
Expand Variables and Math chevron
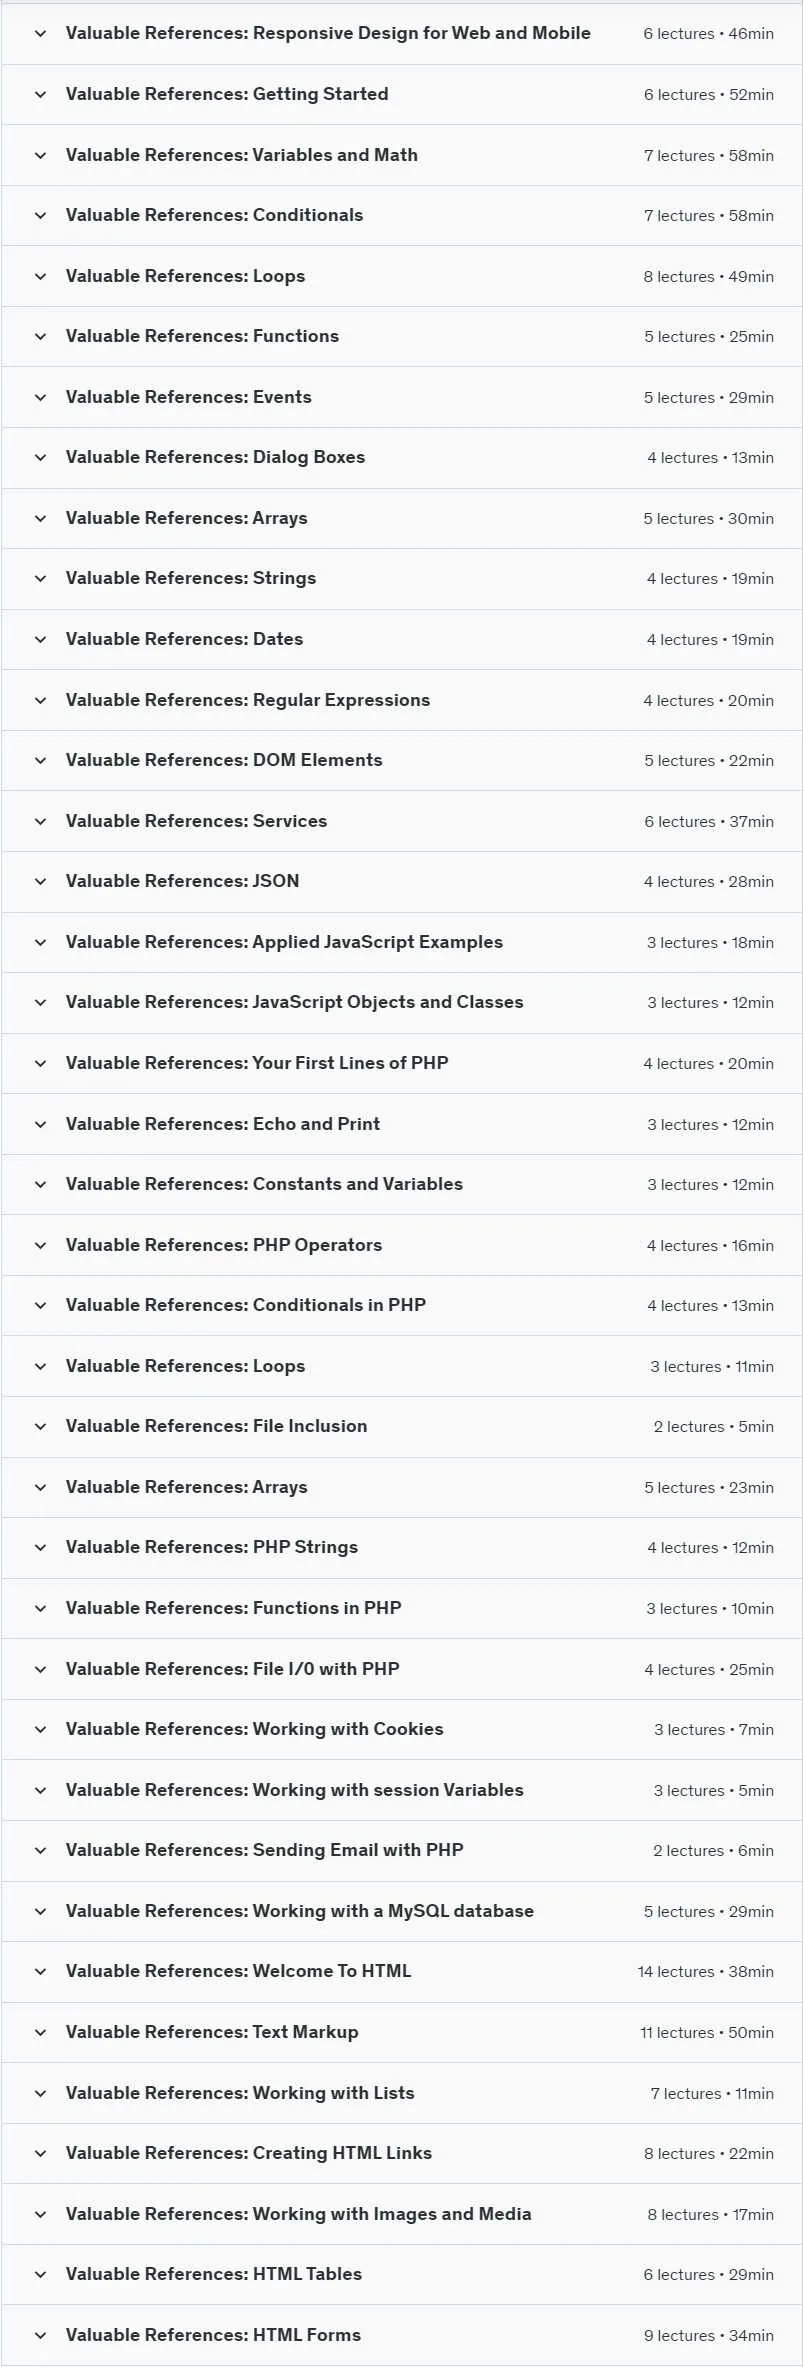coord(40,155)
